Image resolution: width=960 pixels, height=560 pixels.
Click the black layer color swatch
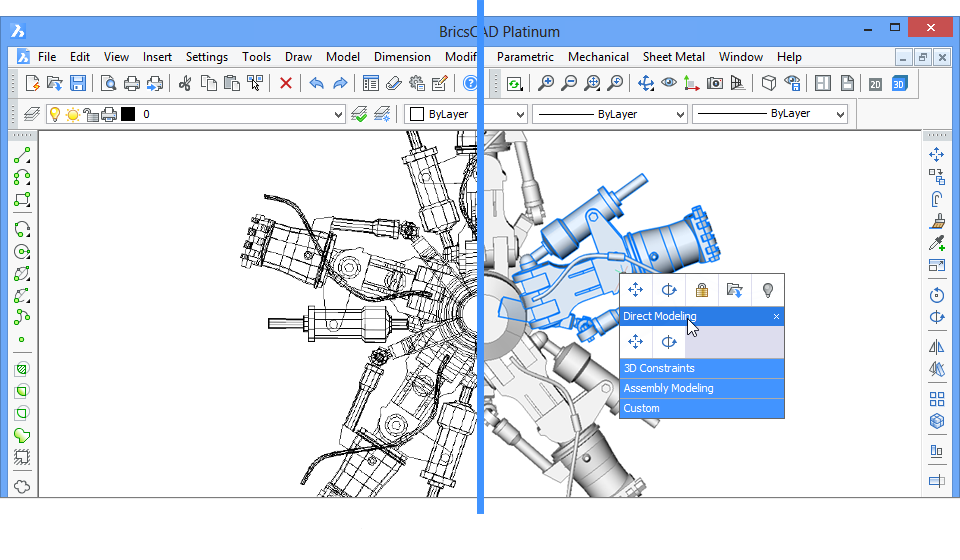tap(128, 114)
